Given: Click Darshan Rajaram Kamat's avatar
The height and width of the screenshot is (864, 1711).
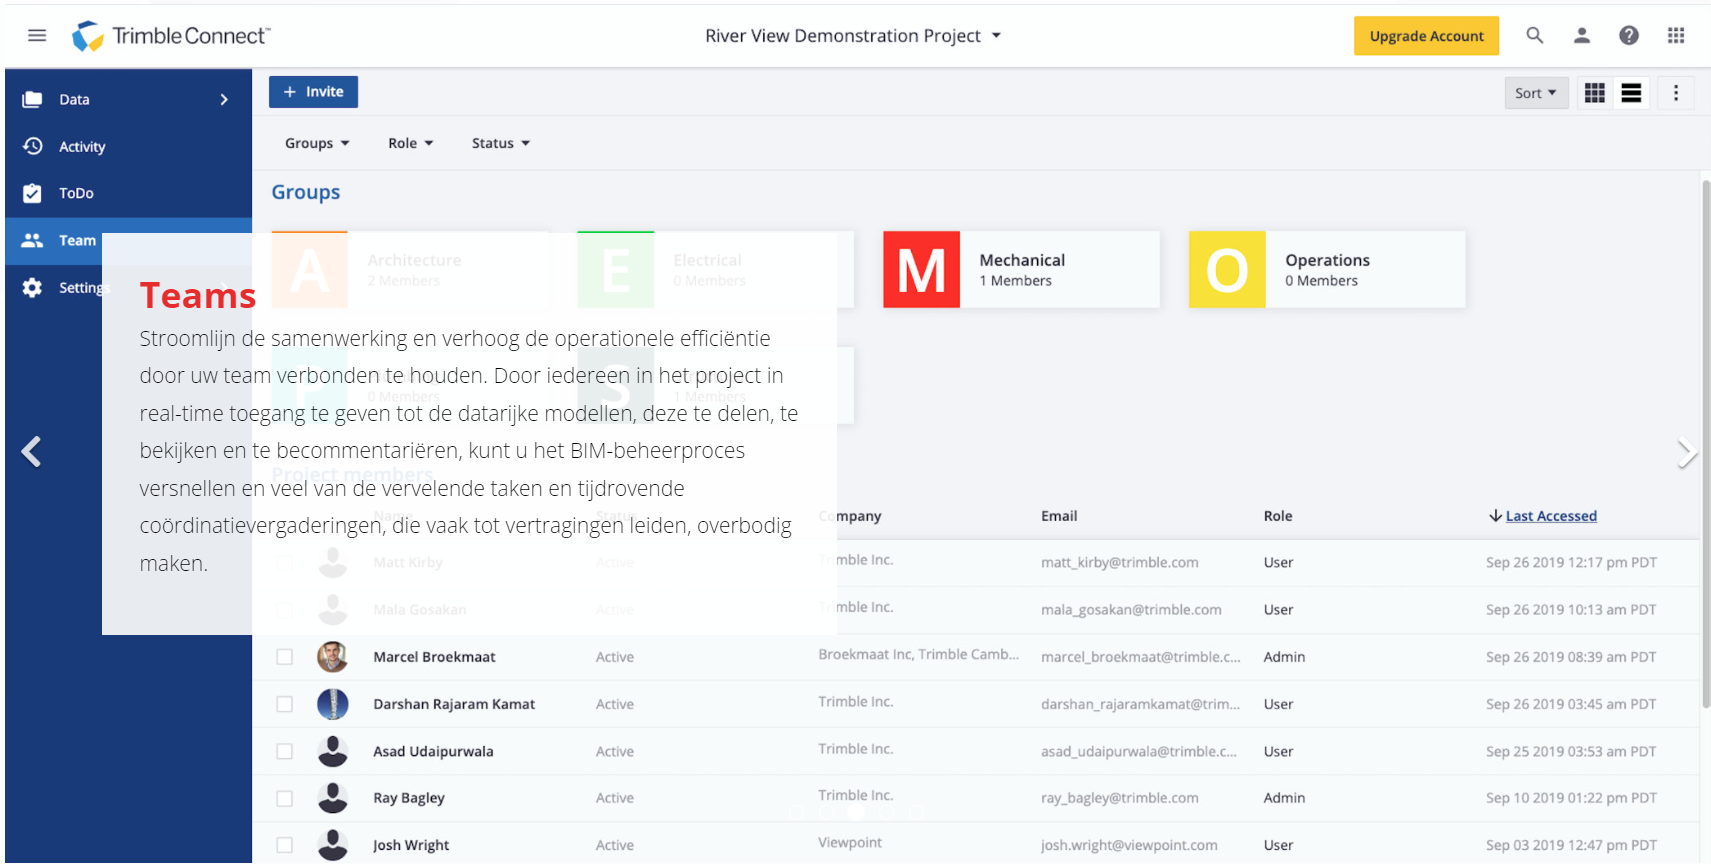Looking at the screenshot, I should [x=333, y=704].
